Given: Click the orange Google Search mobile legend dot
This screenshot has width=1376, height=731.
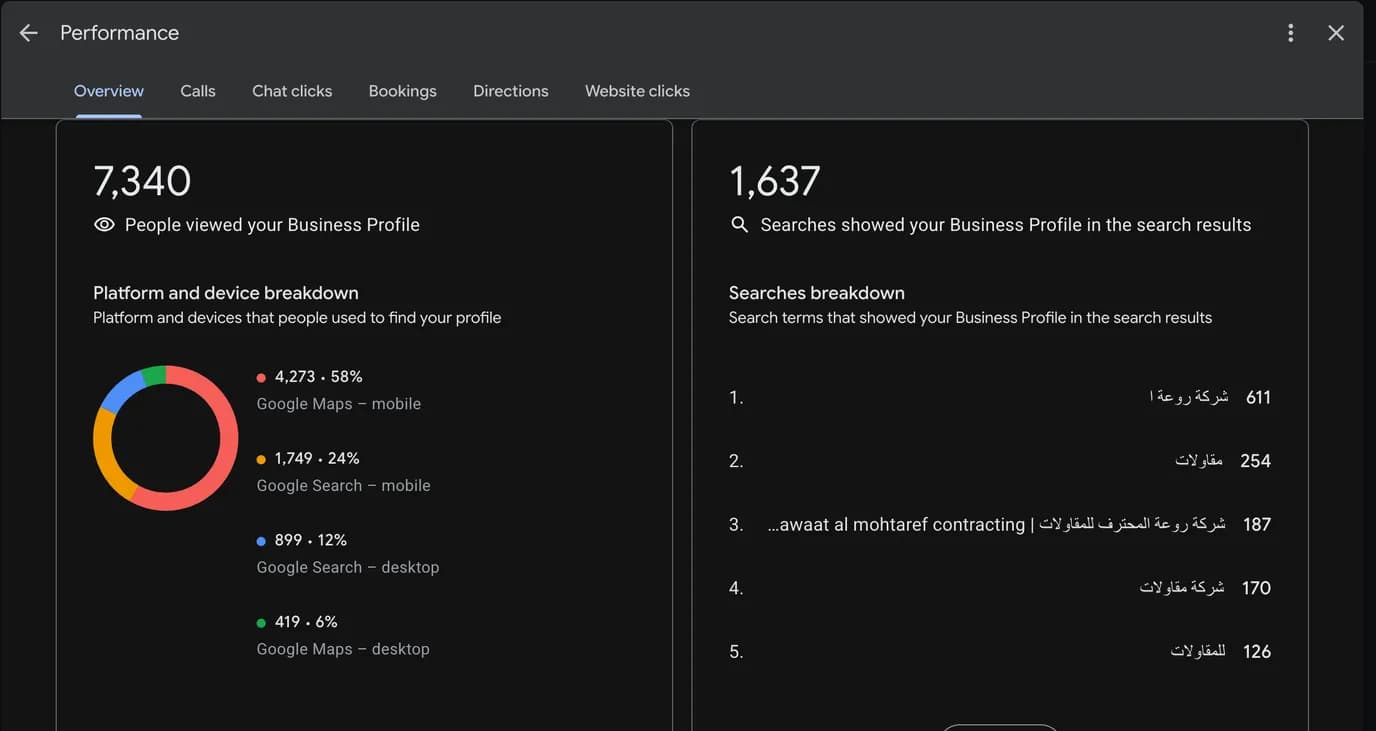Looking at the screenshot, I should click(x=261, y=460).
